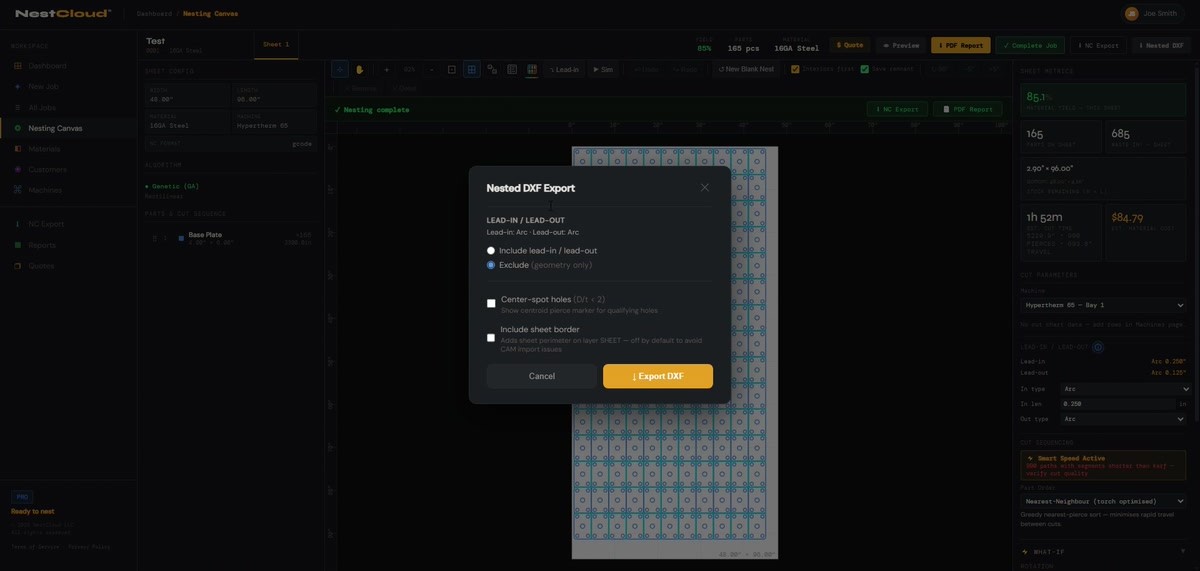This screenshot has width=1200, height=571.
Task: Click the zoom in plus icon
Action: [386, 69]
